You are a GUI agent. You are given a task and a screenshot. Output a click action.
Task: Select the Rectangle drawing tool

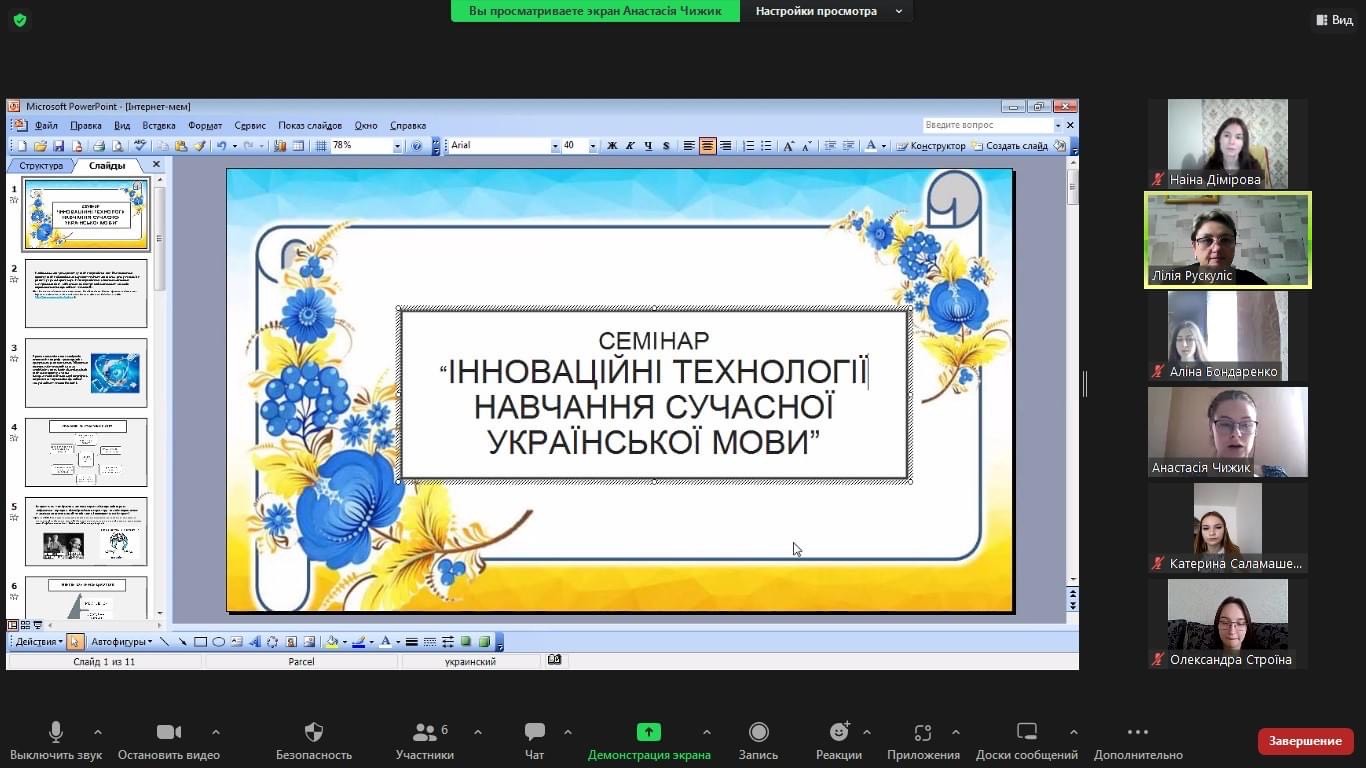[x=200, y=642]
